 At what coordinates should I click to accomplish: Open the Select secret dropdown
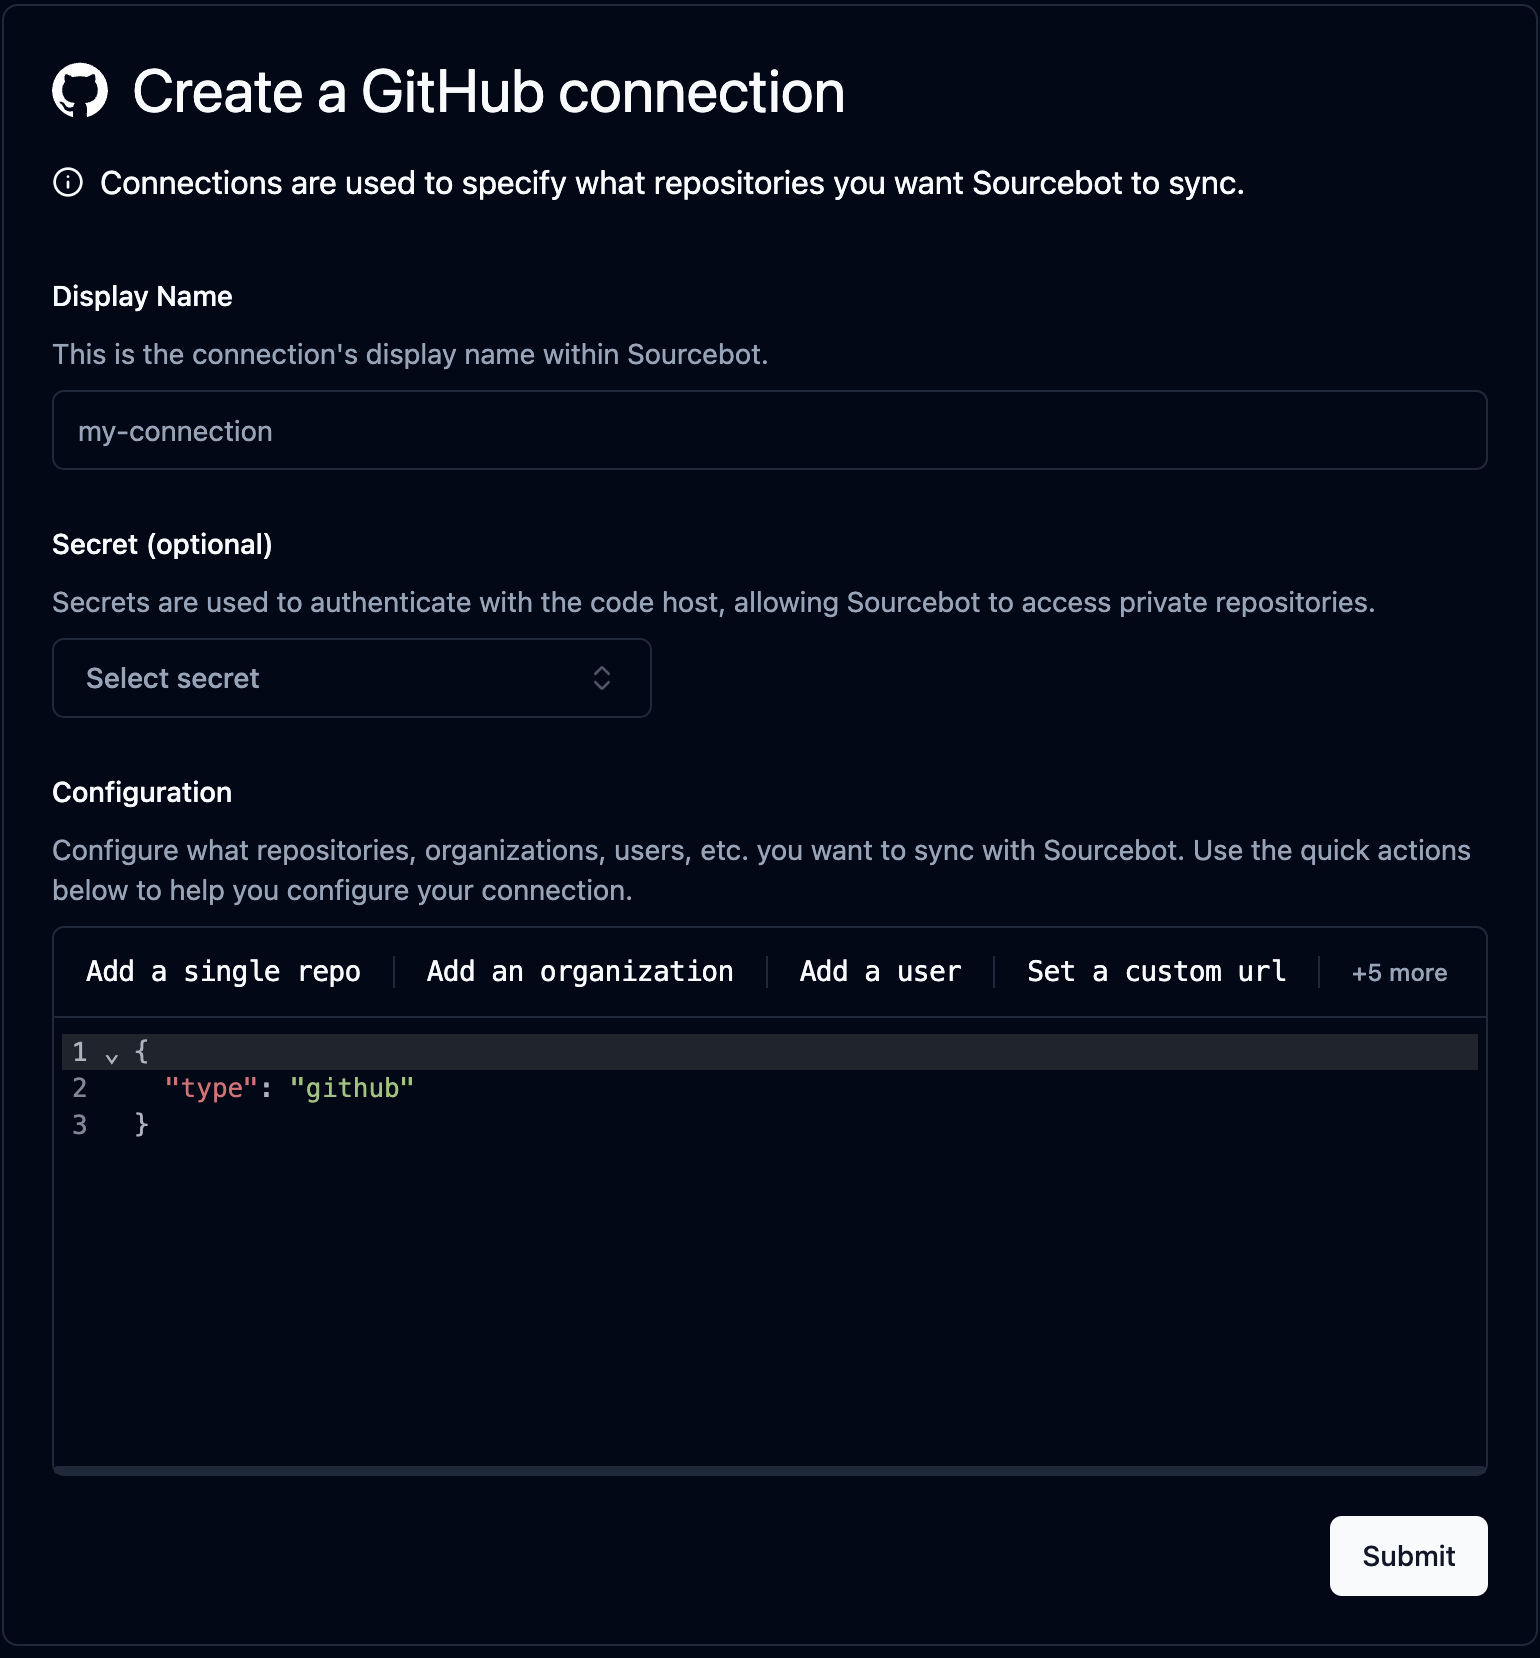(x=351, y=678)
